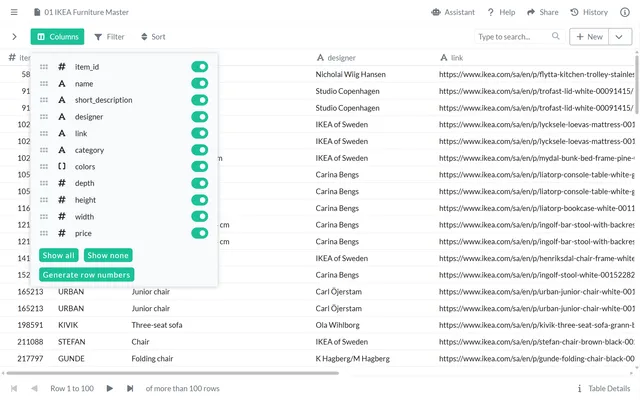This screenshot has width=640, height=400.
Task: Open the Filter menu
Action: [109, 36]
